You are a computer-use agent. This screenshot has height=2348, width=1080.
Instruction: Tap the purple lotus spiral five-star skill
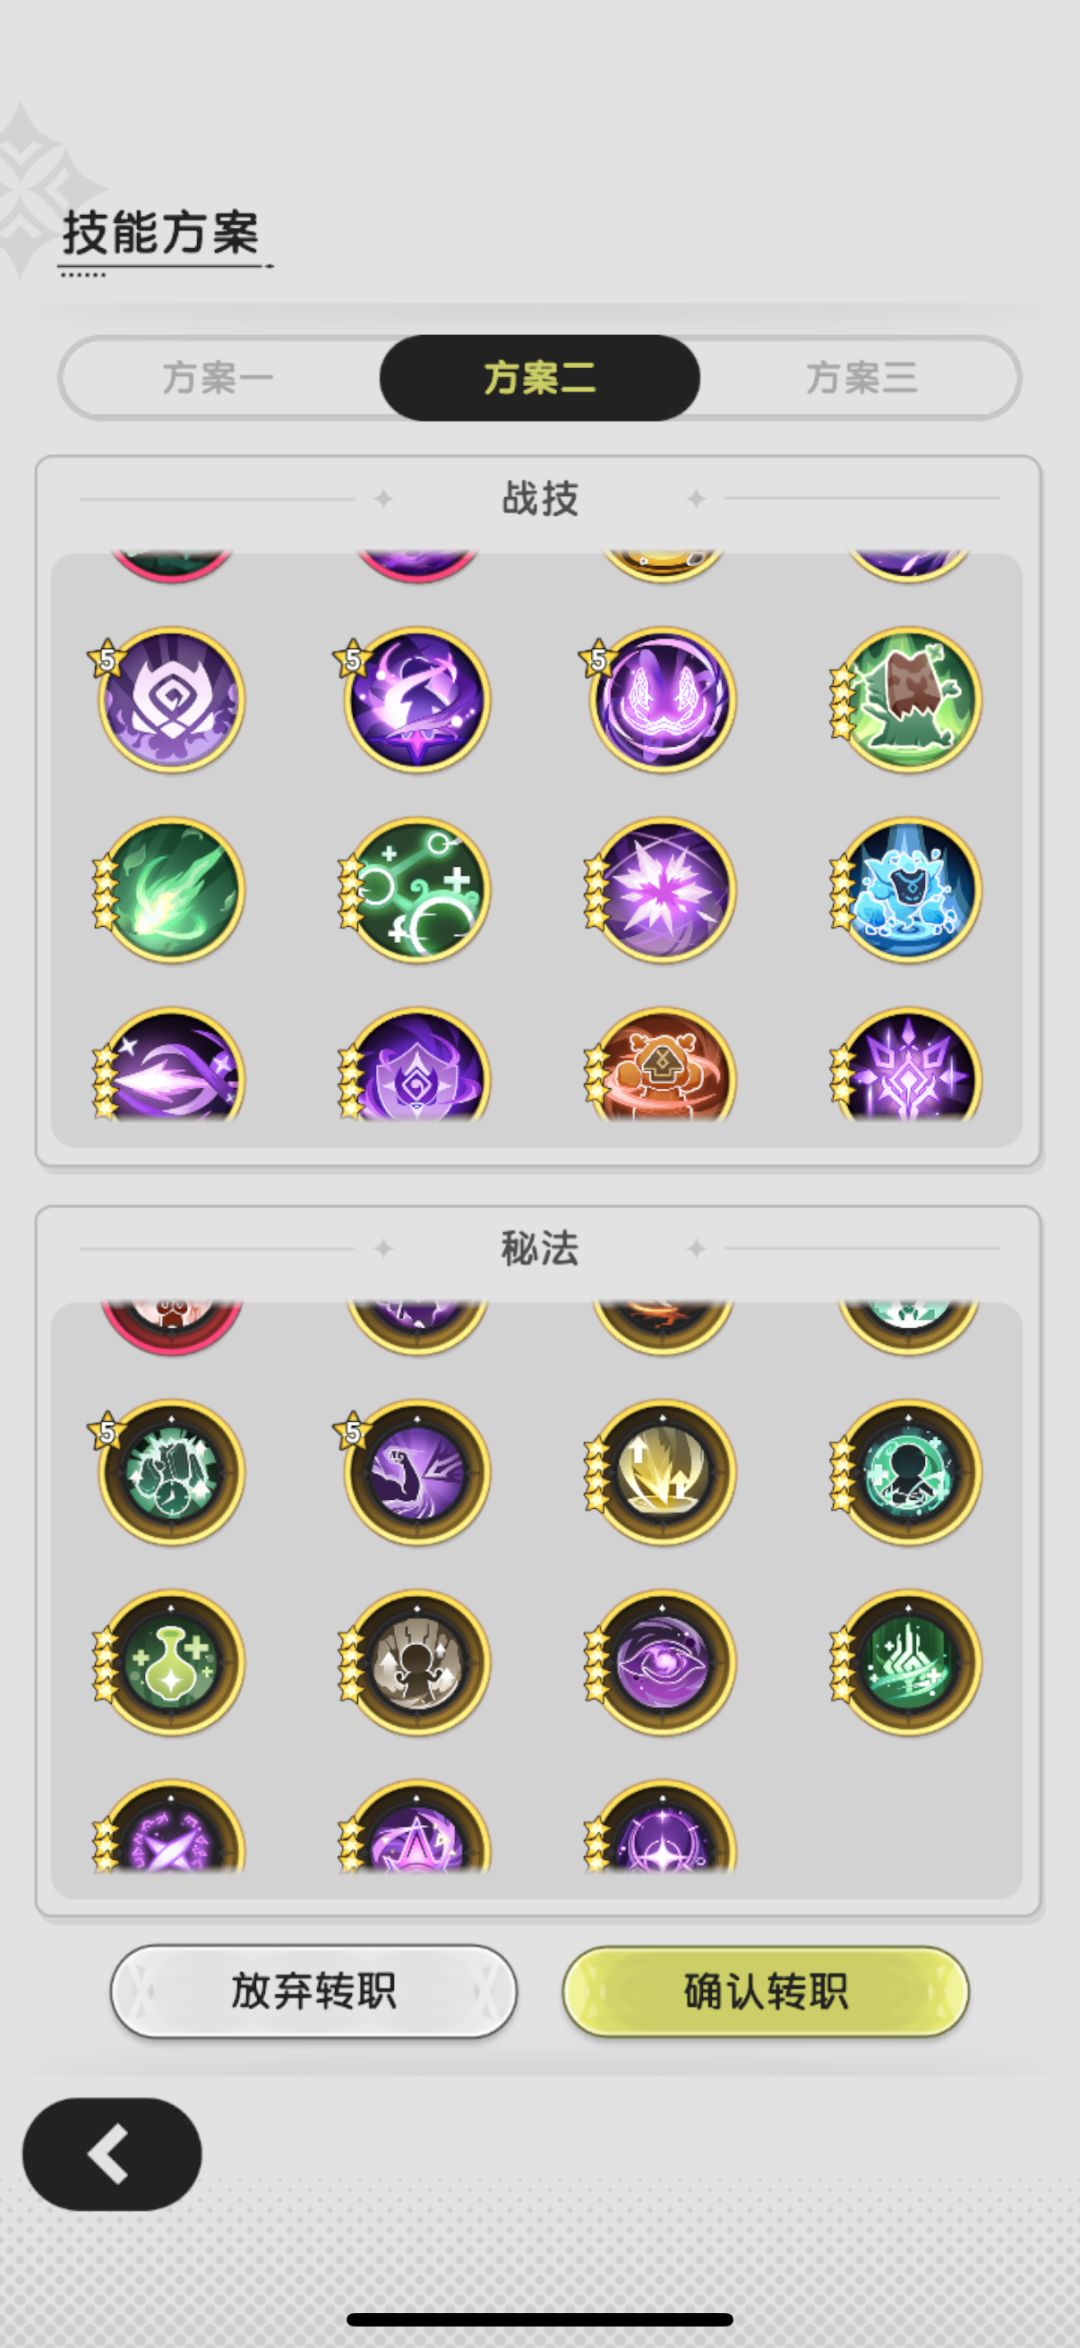[x=171, y=699]
